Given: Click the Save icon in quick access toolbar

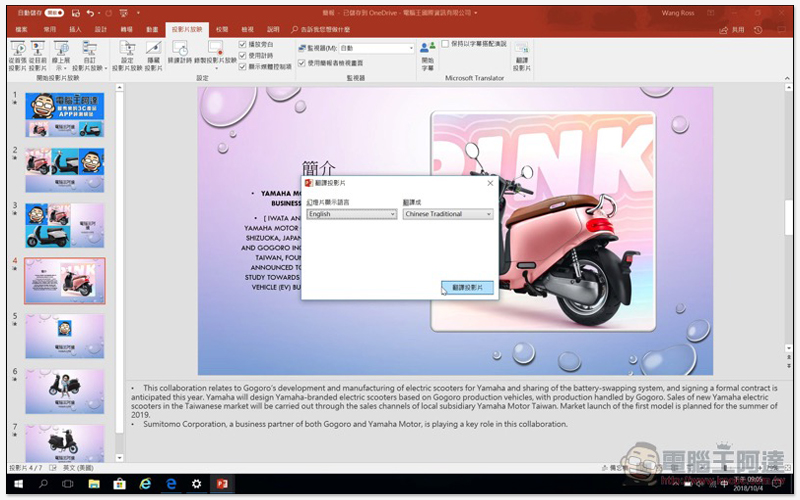Looking at the screenshot, I should click(76, 13).
